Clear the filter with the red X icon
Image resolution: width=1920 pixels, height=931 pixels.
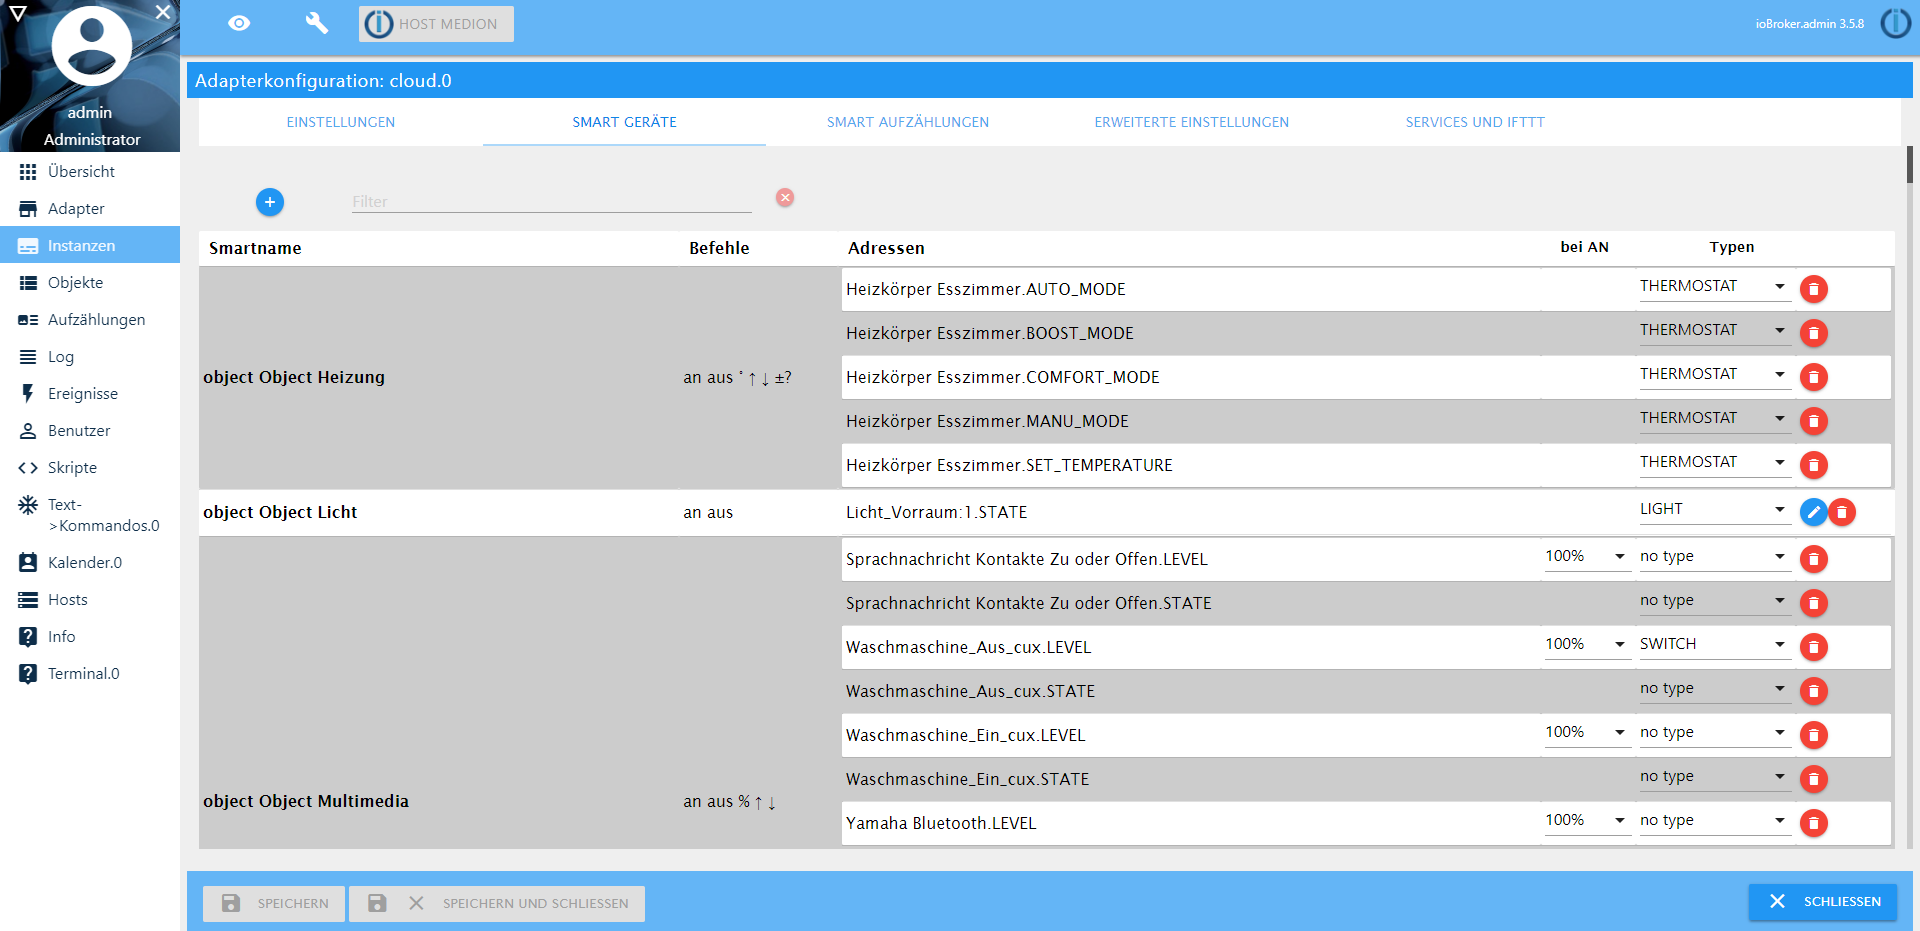(x=785, y=198)
